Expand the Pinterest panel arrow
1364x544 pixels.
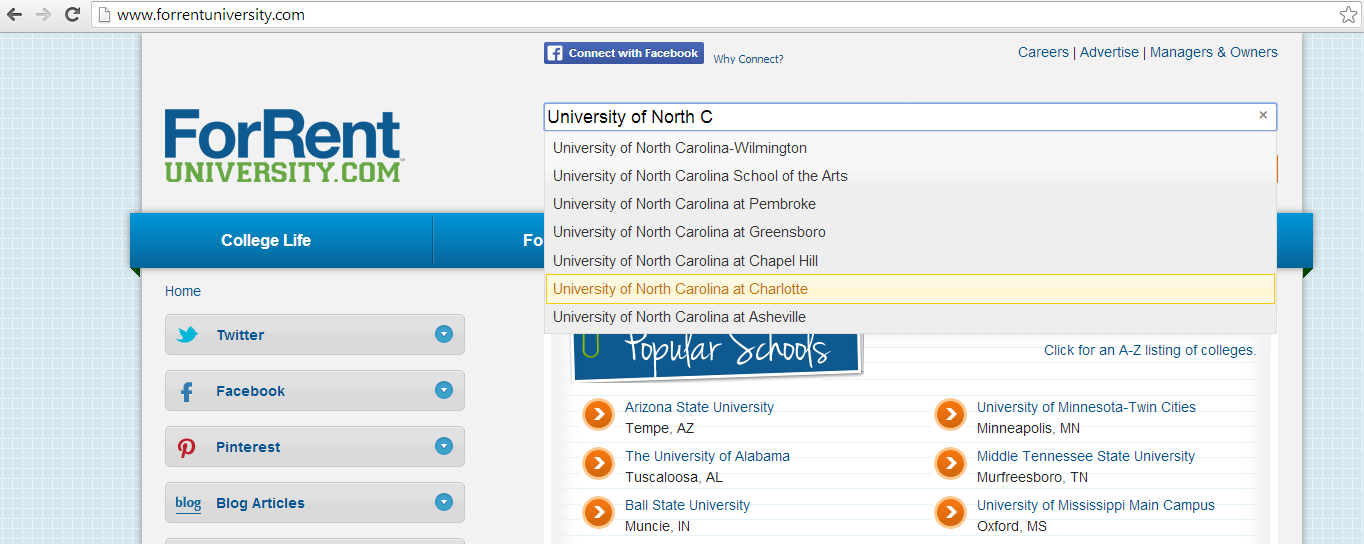coord(444,446)
